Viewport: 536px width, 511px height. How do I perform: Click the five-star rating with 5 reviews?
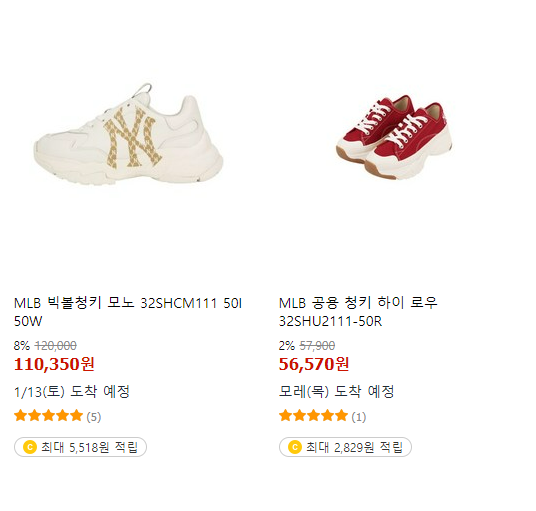49,416
